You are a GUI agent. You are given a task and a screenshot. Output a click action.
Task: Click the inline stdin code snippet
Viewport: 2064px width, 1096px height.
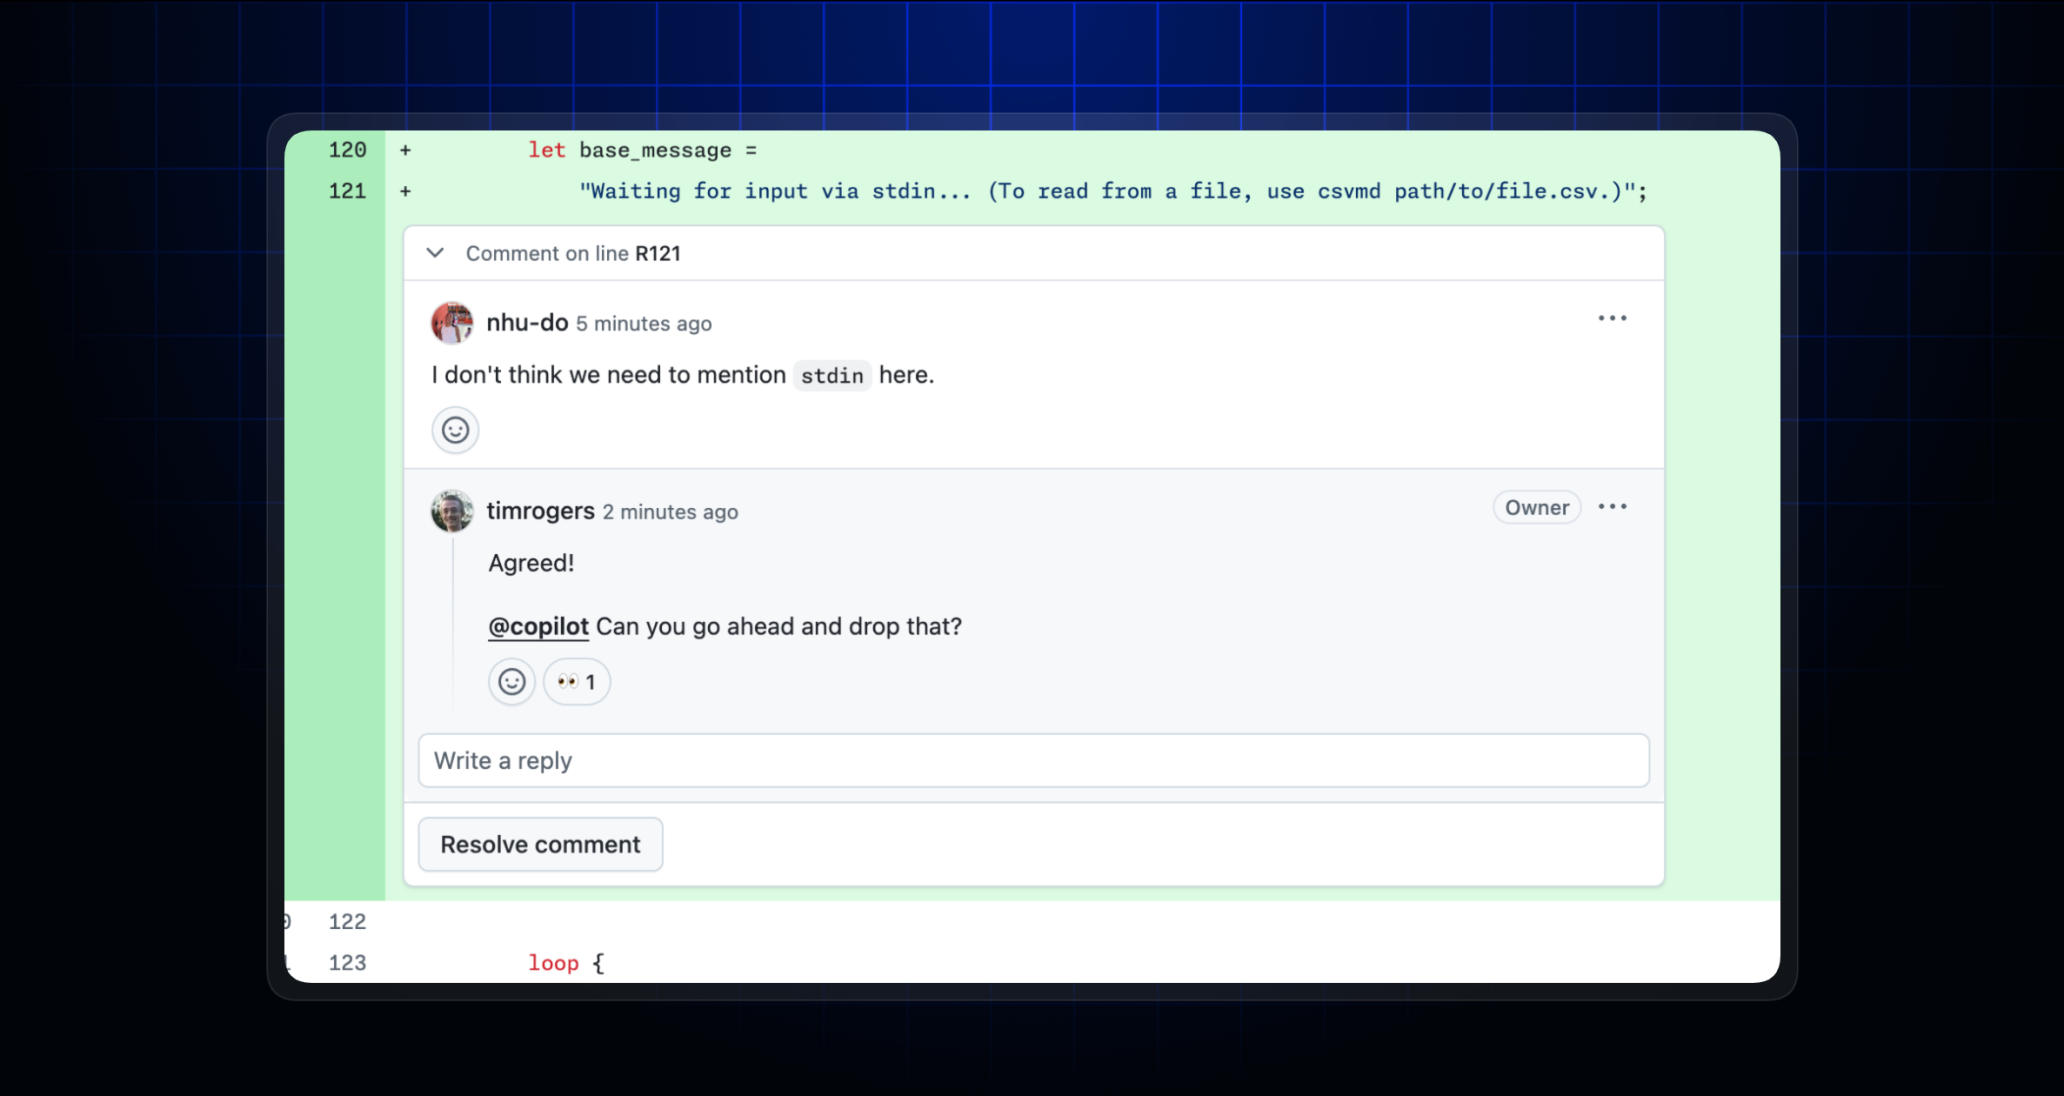832,376
